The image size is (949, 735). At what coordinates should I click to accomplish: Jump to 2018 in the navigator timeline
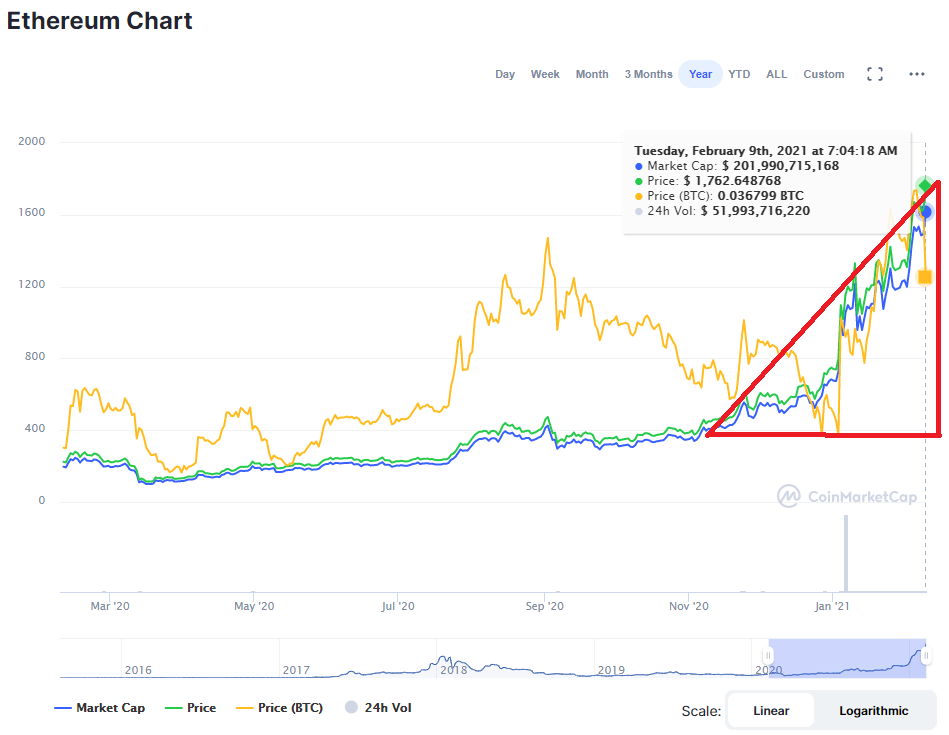click(x=454, y=670)
